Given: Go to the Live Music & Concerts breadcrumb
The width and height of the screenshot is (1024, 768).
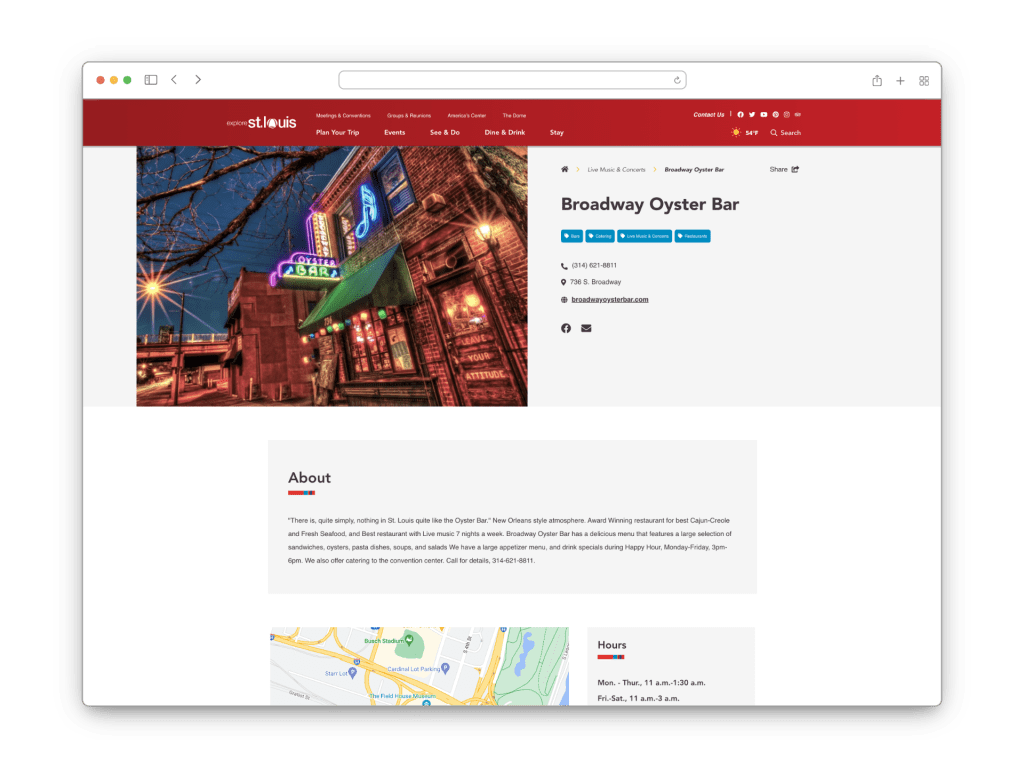Looking at the screenshot, I should (616, 169).
